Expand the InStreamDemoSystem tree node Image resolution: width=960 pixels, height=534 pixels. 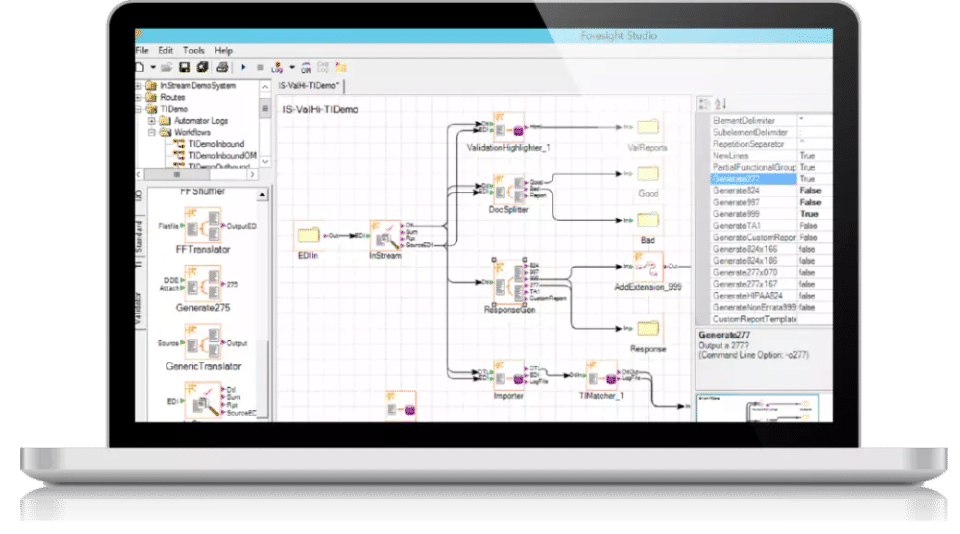139,86
